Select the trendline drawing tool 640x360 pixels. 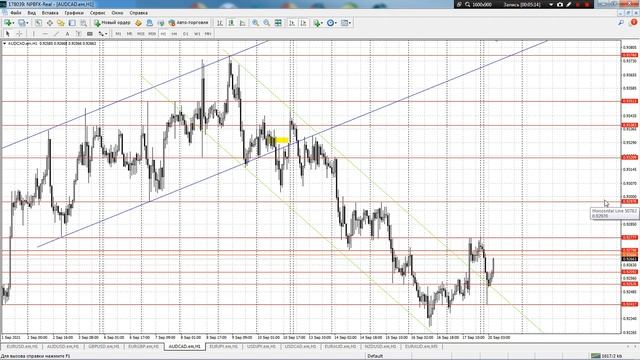click(x=56, y=33)
